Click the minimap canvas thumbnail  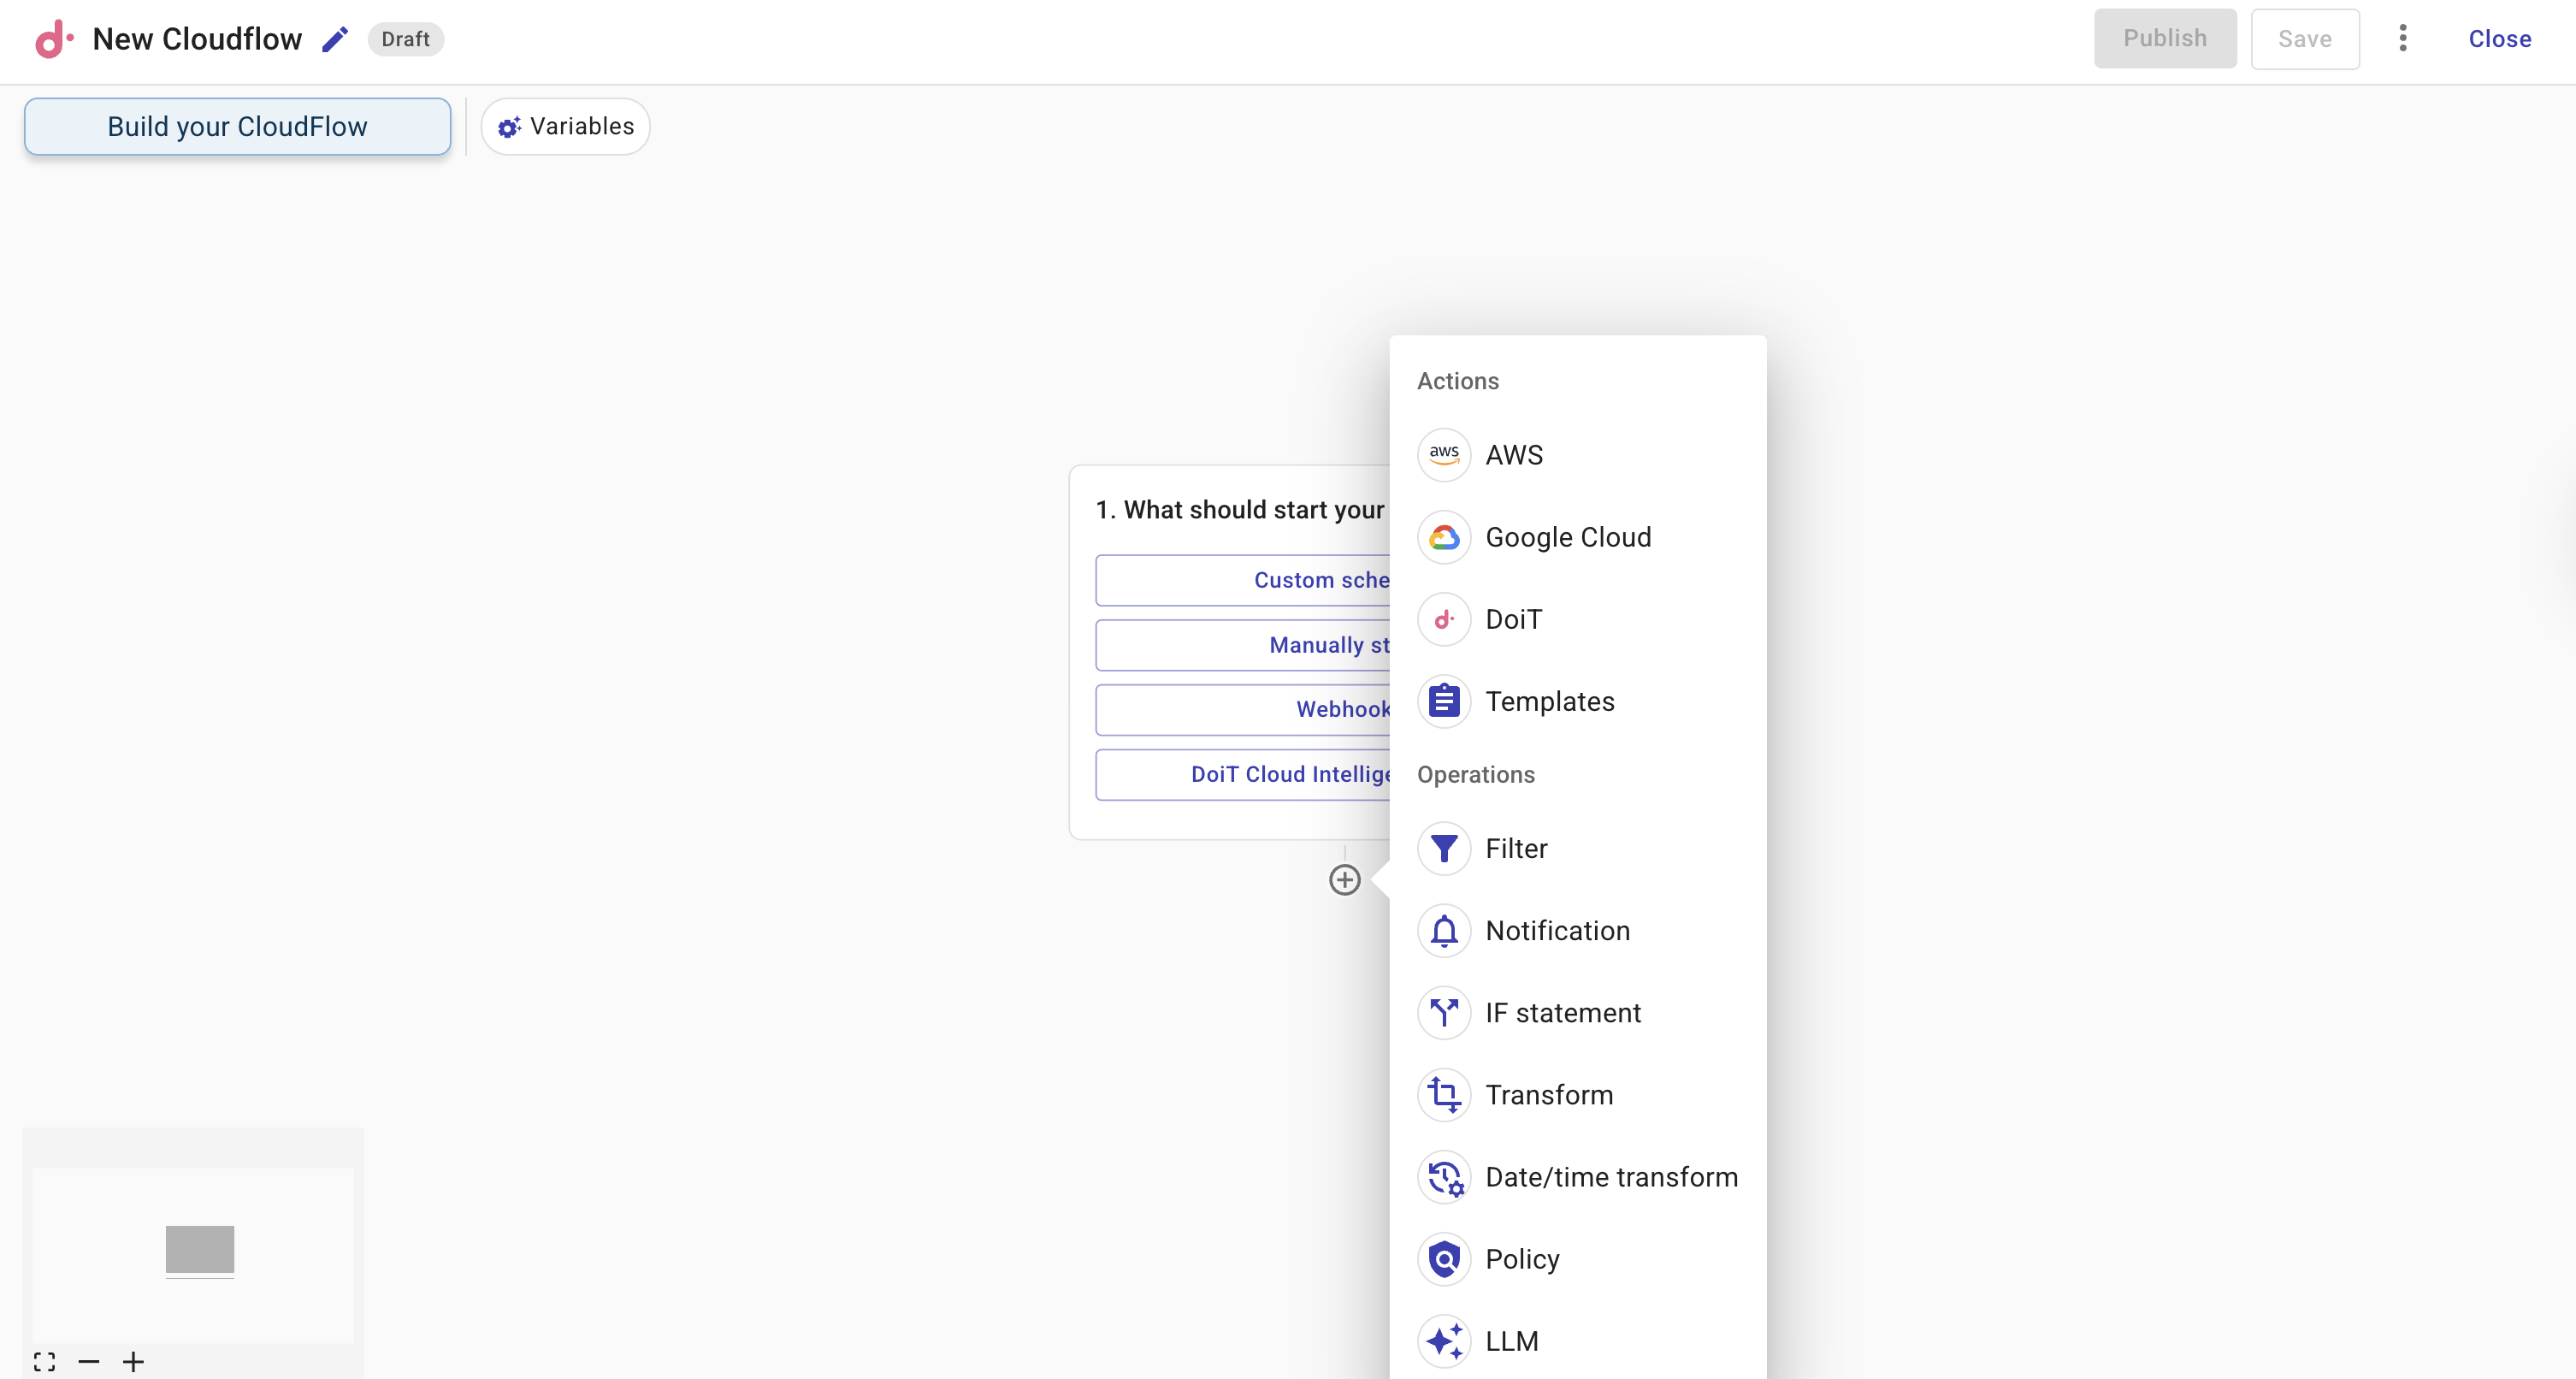(x=199, y=1250)
